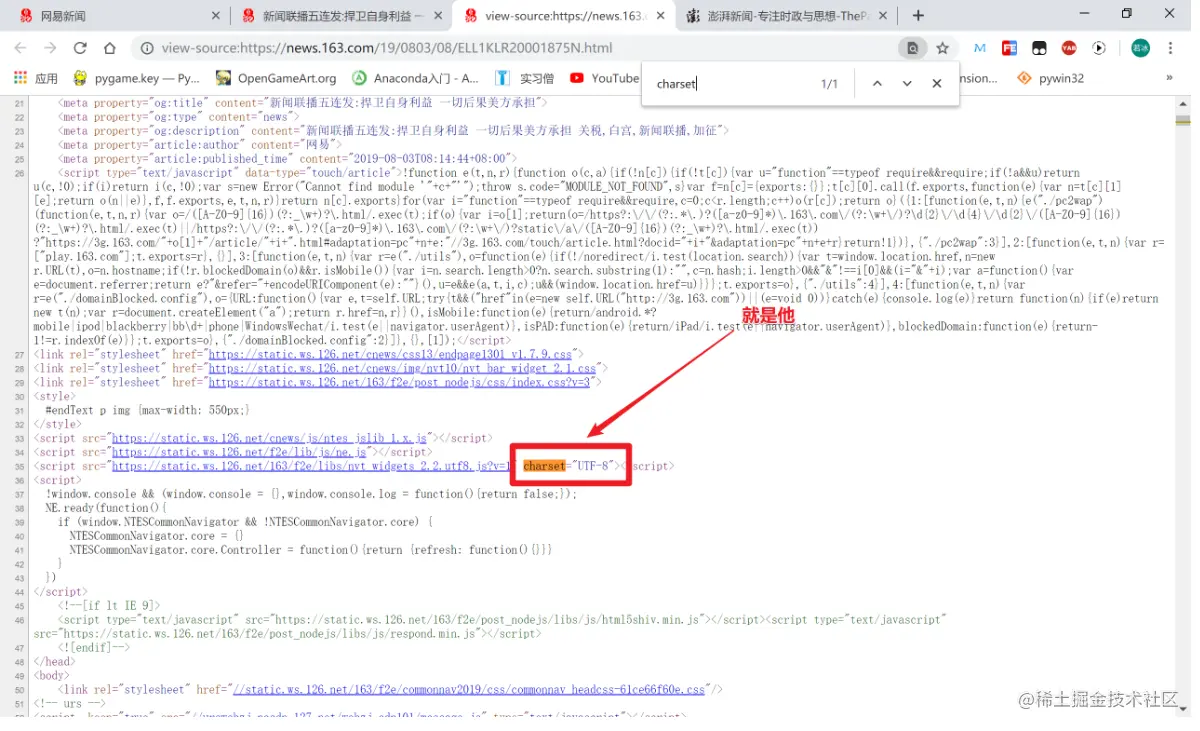This screenshot has height=731, width=1200.
Task: Close the find bar
Action: pyautogui.click(x=937, y=84)
